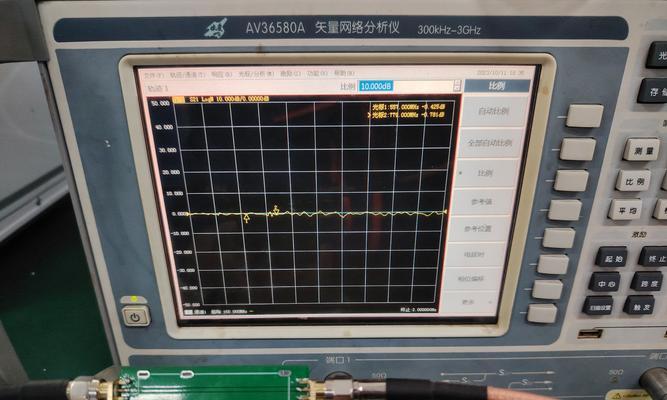Select marker 2 triangle on the trace
The height and width of the screenshot is (400, 667).
[x=276, y=209]
